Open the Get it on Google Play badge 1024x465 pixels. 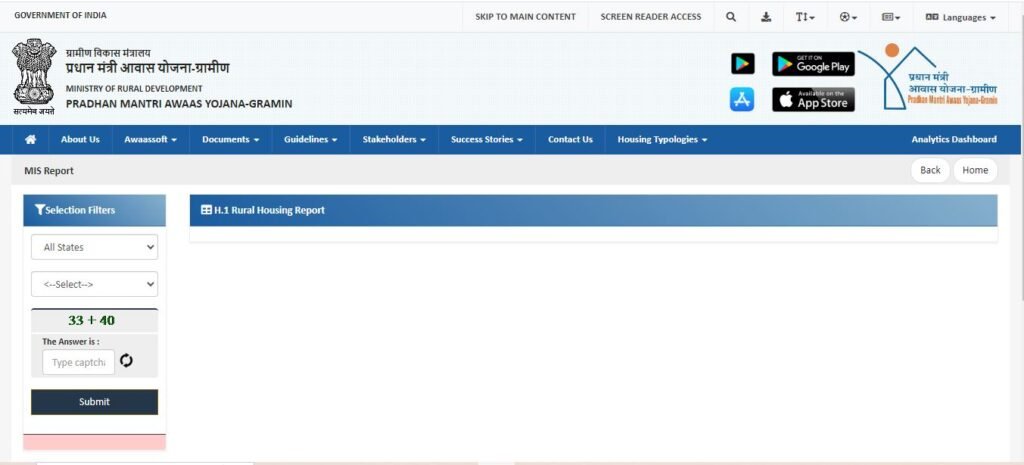coord(813,64)
